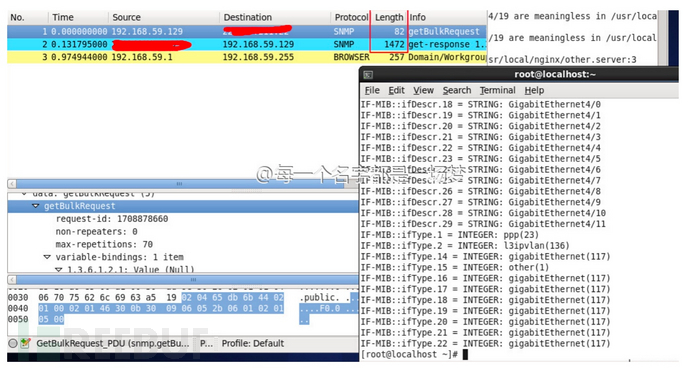Viewport: 690px width, 368px height.
Task: Sort packets by the Info column header
Action: (x=447, y=18)
